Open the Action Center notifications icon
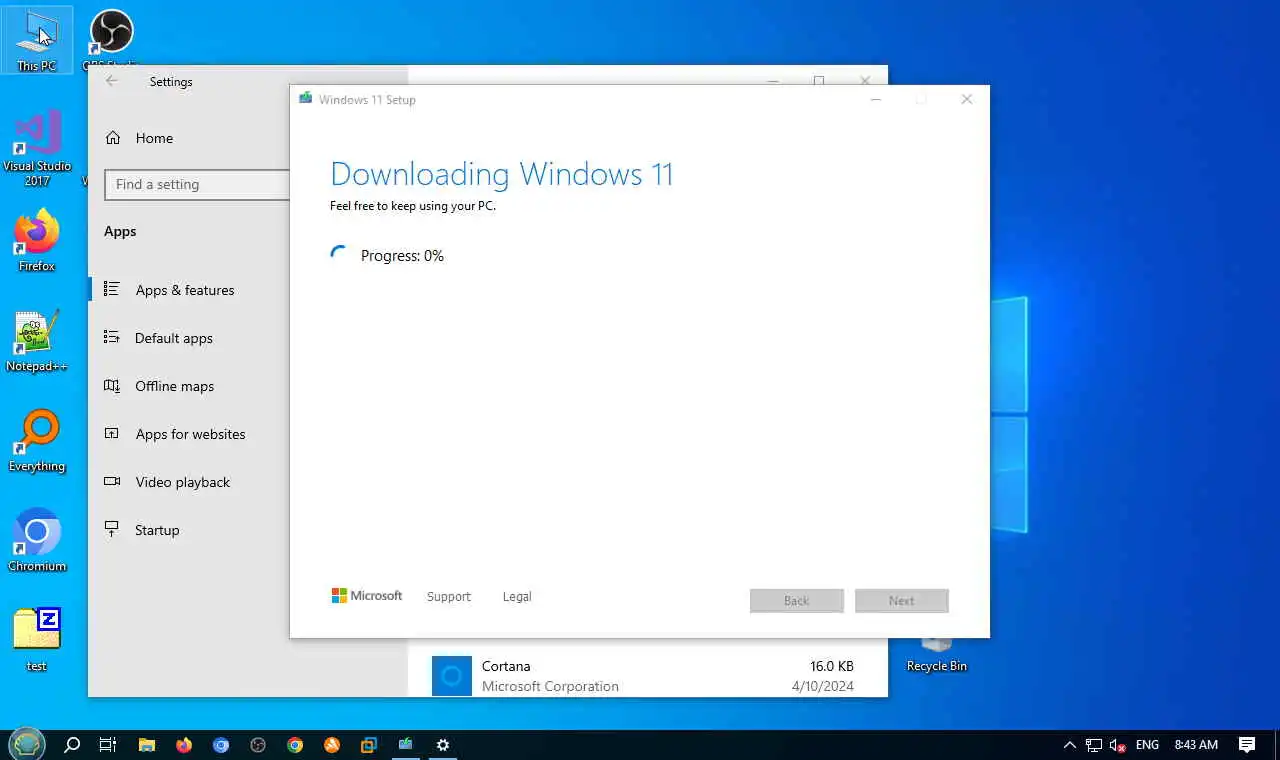Screen dimensions: 1280x760 click(x=1247, y=745)
